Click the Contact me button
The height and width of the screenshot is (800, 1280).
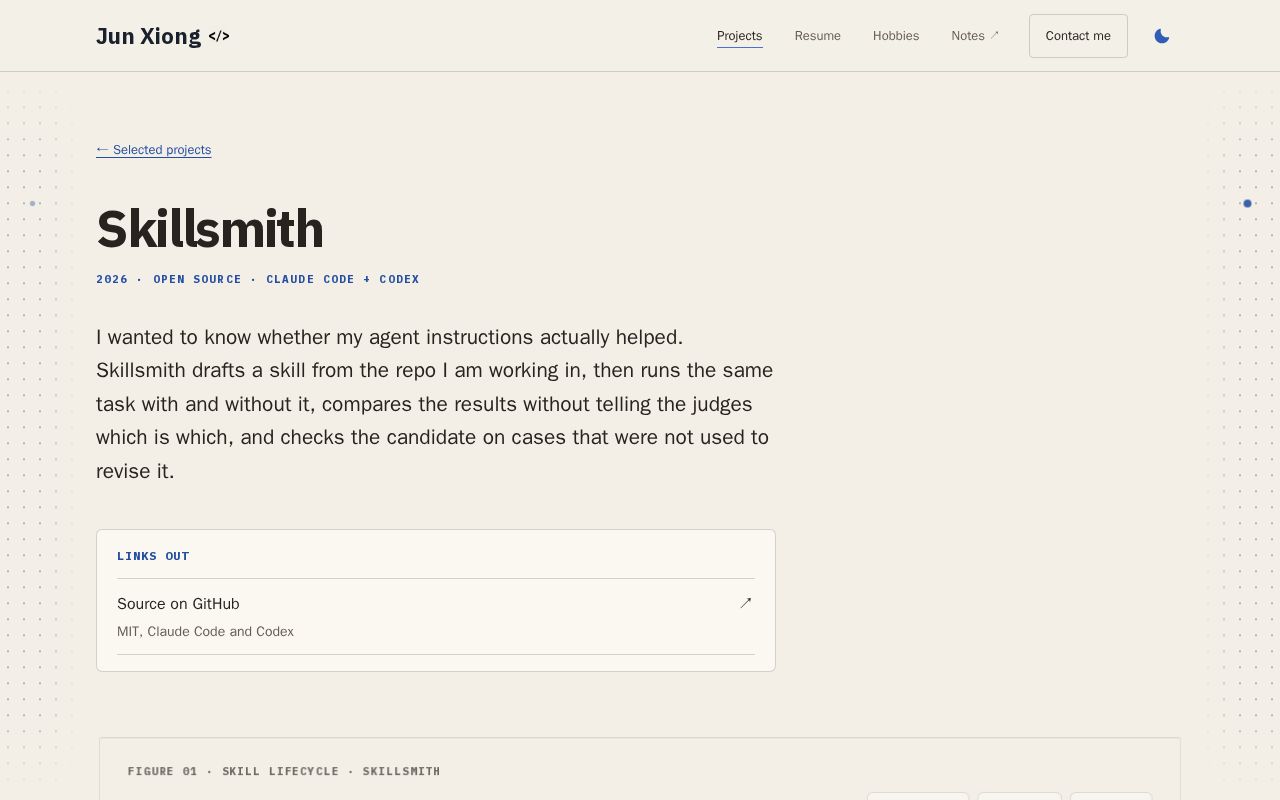[1078, 36]
